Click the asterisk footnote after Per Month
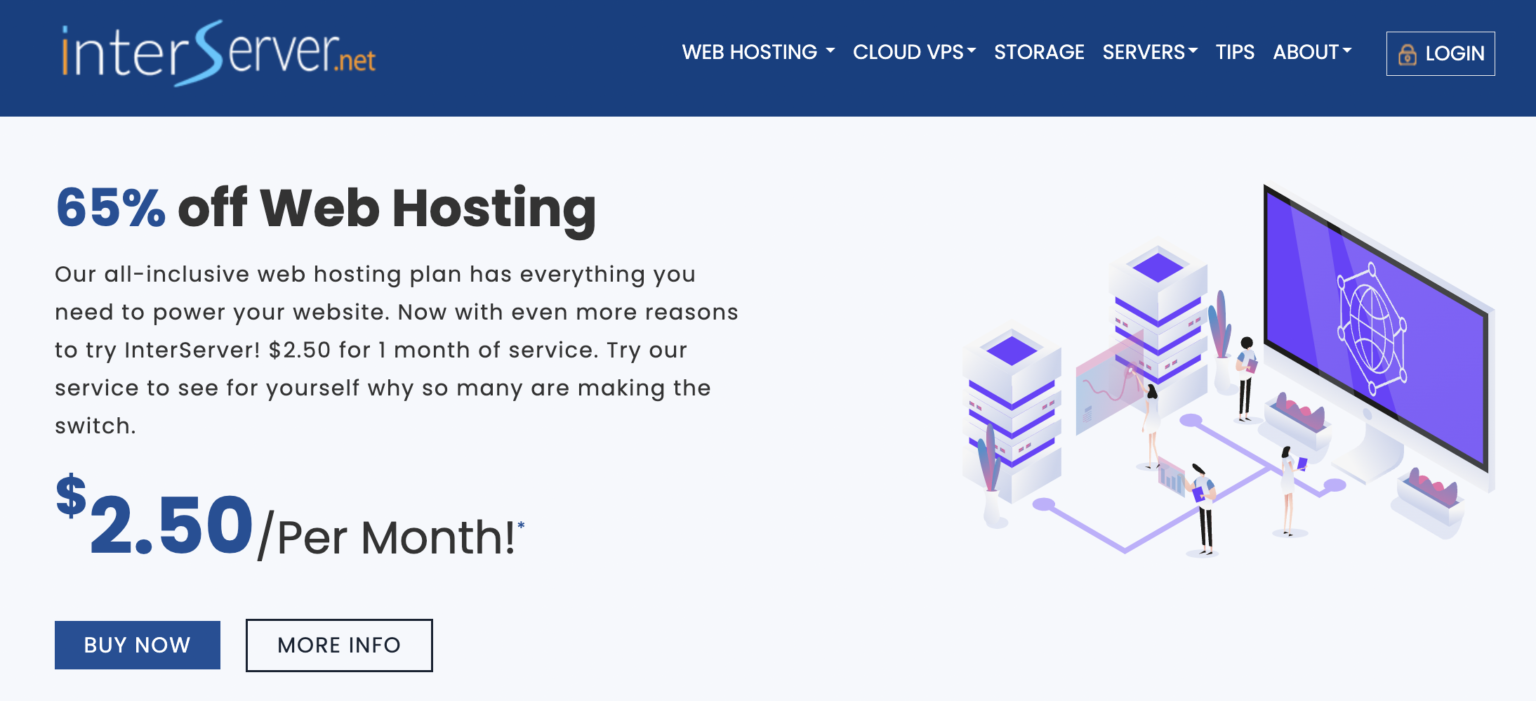The height and width of the screenshot is (701, 1536). tap(521, 524)
